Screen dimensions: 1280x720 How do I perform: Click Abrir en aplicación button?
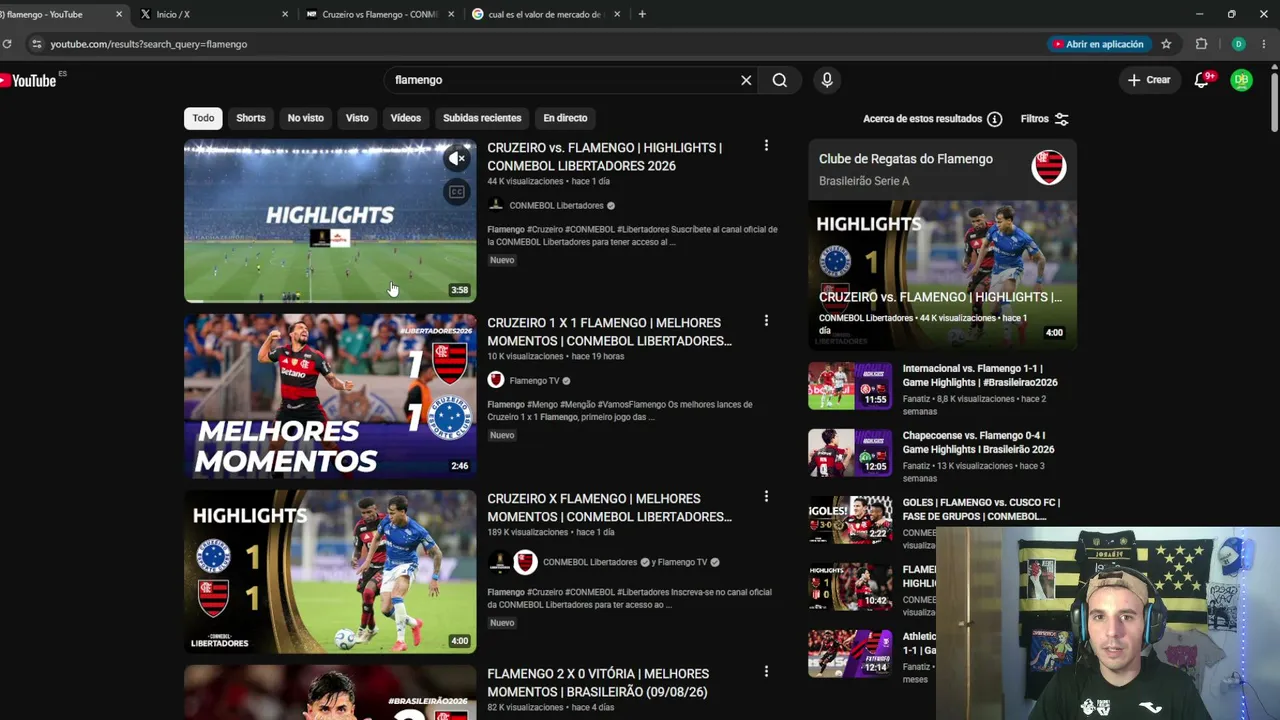(x=1097, y=44)
